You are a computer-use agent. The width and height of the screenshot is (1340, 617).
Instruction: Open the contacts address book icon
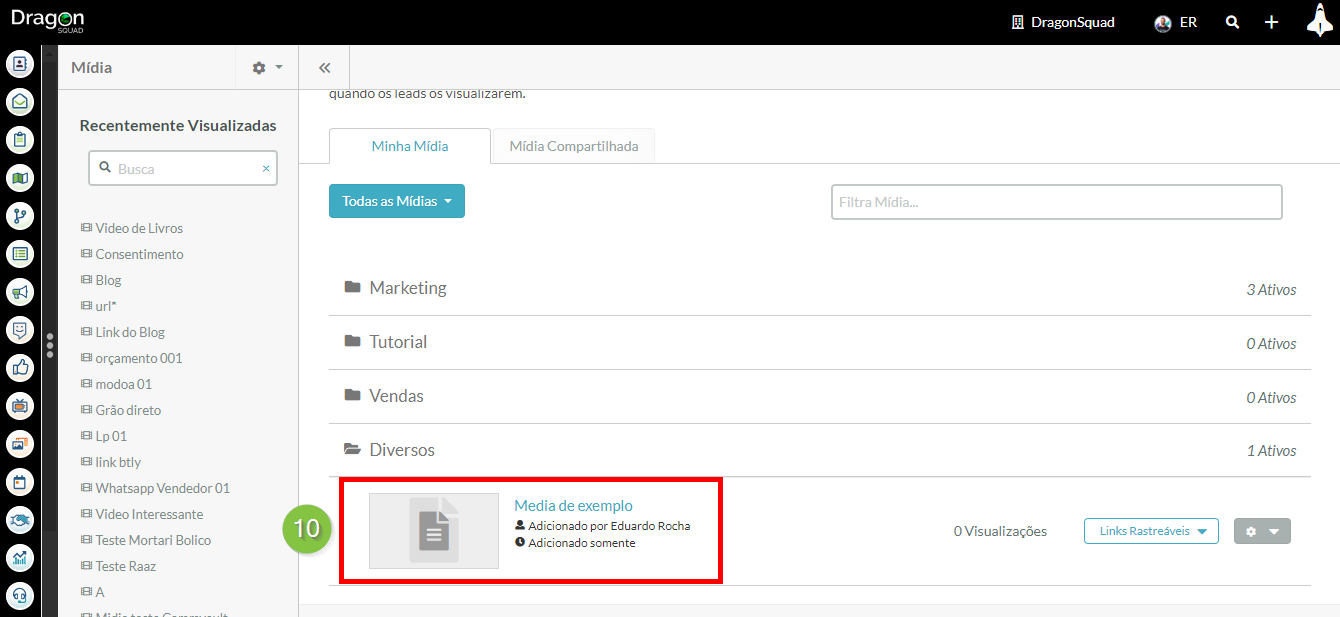click(x=20, y=64)
